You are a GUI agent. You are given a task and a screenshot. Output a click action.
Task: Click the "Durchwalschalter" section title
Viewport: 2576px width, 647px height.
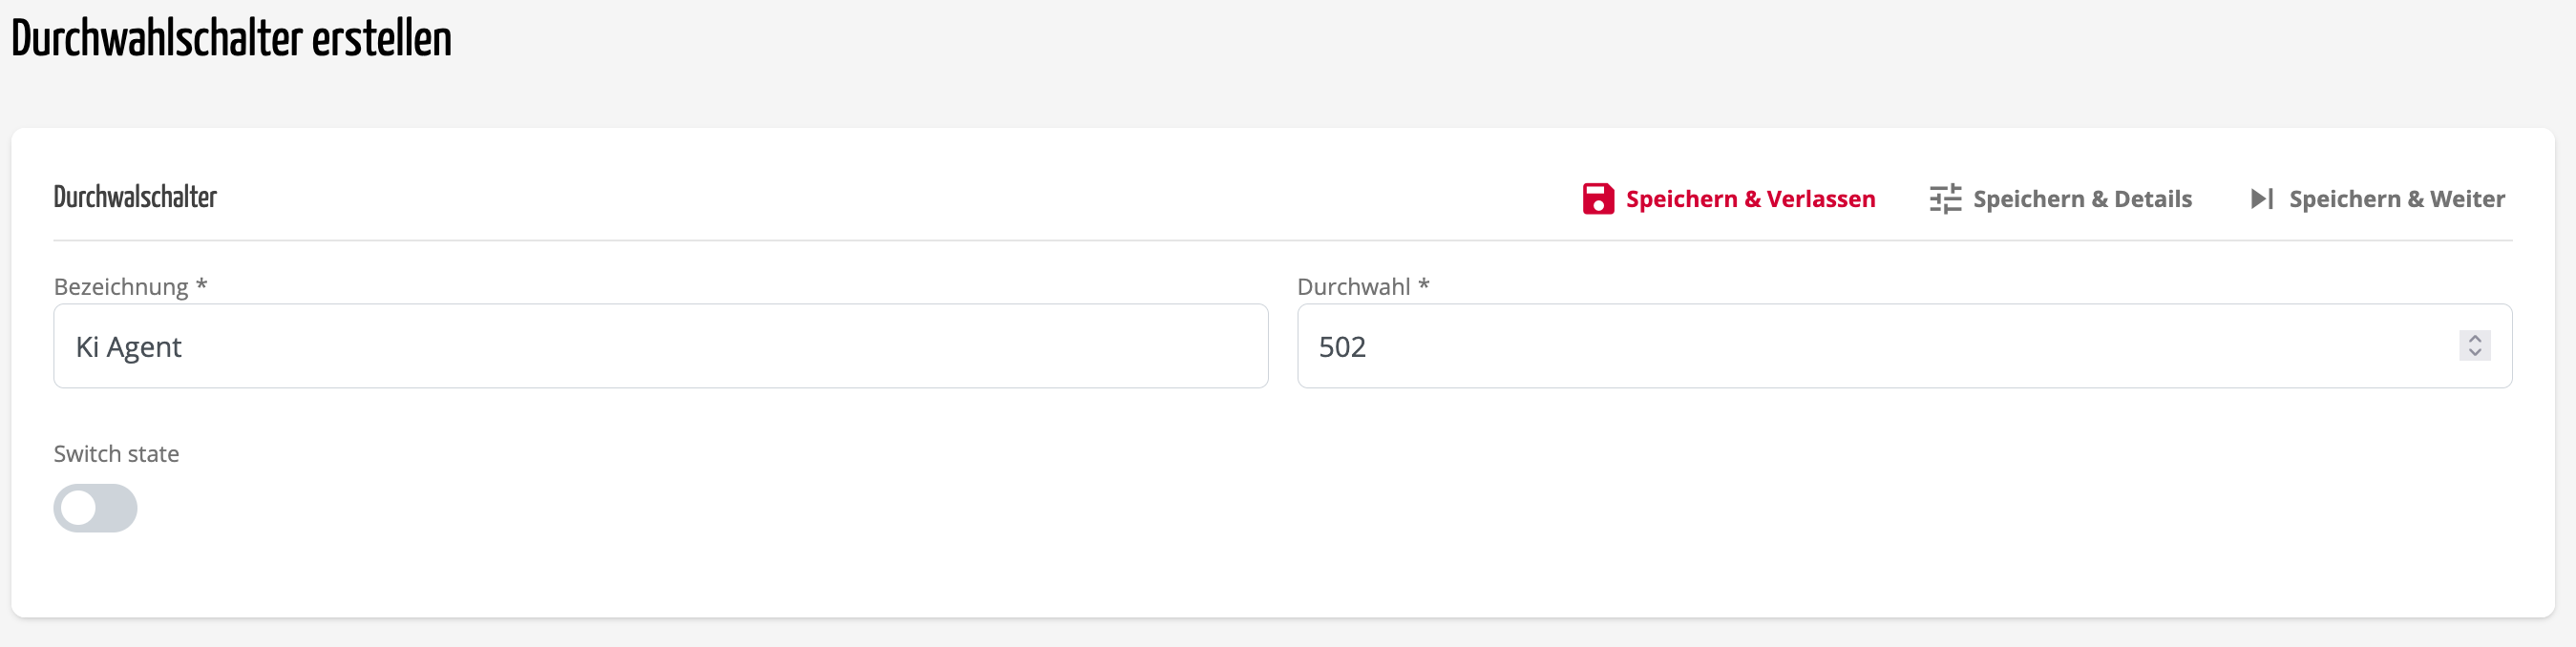pos(135,197)
